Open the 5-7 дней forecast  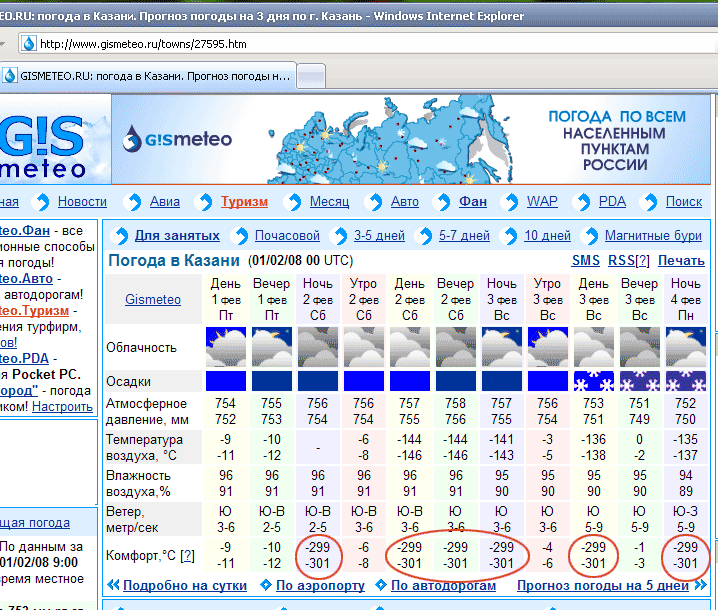point(464,235)
